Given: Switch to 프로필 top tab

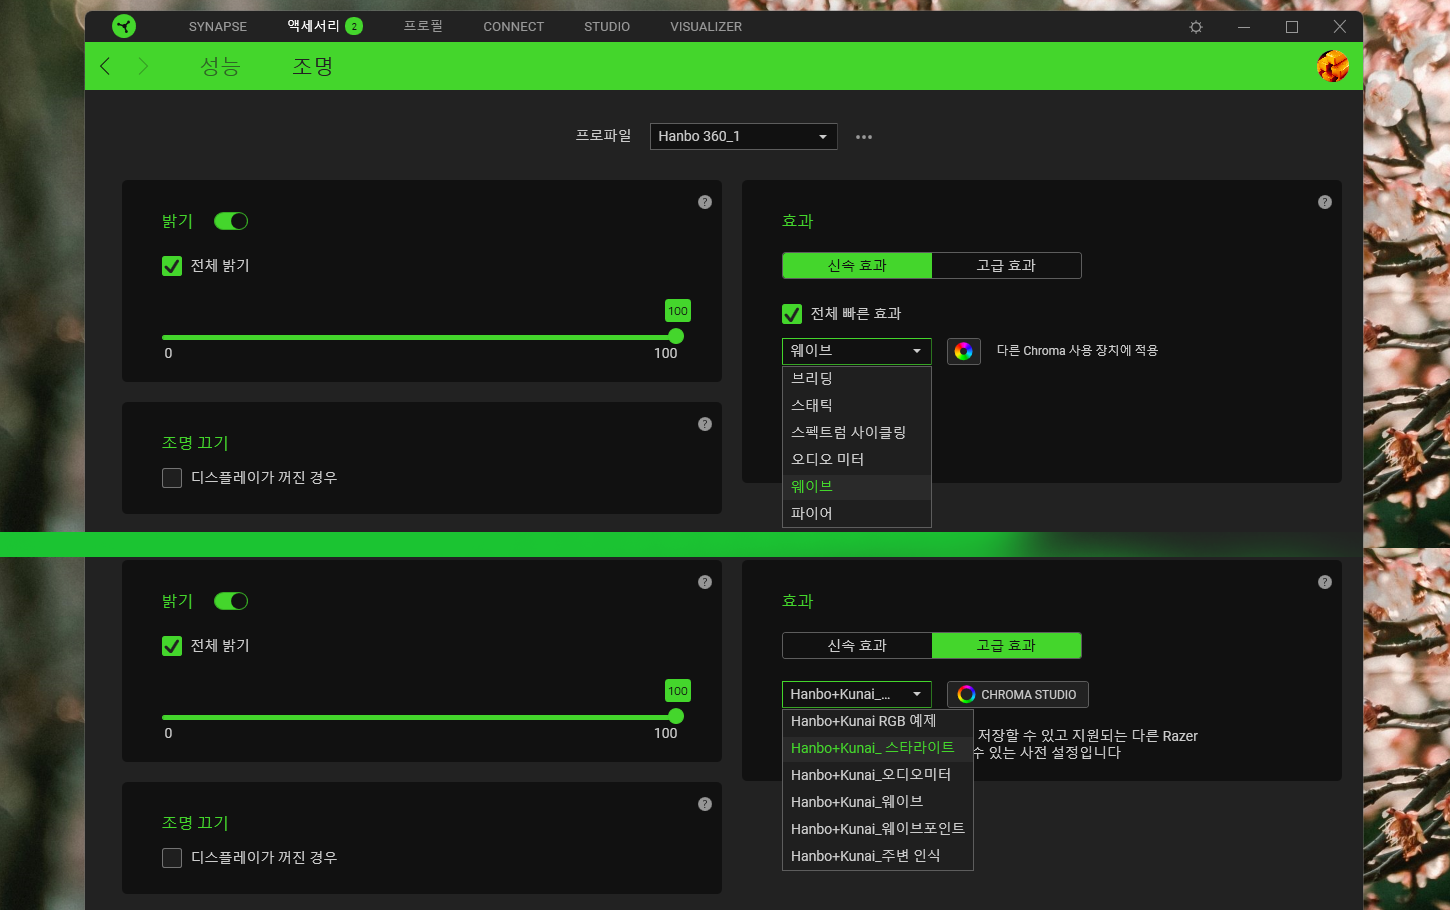Looking at the screenshot, I should (x=423, y=26).
